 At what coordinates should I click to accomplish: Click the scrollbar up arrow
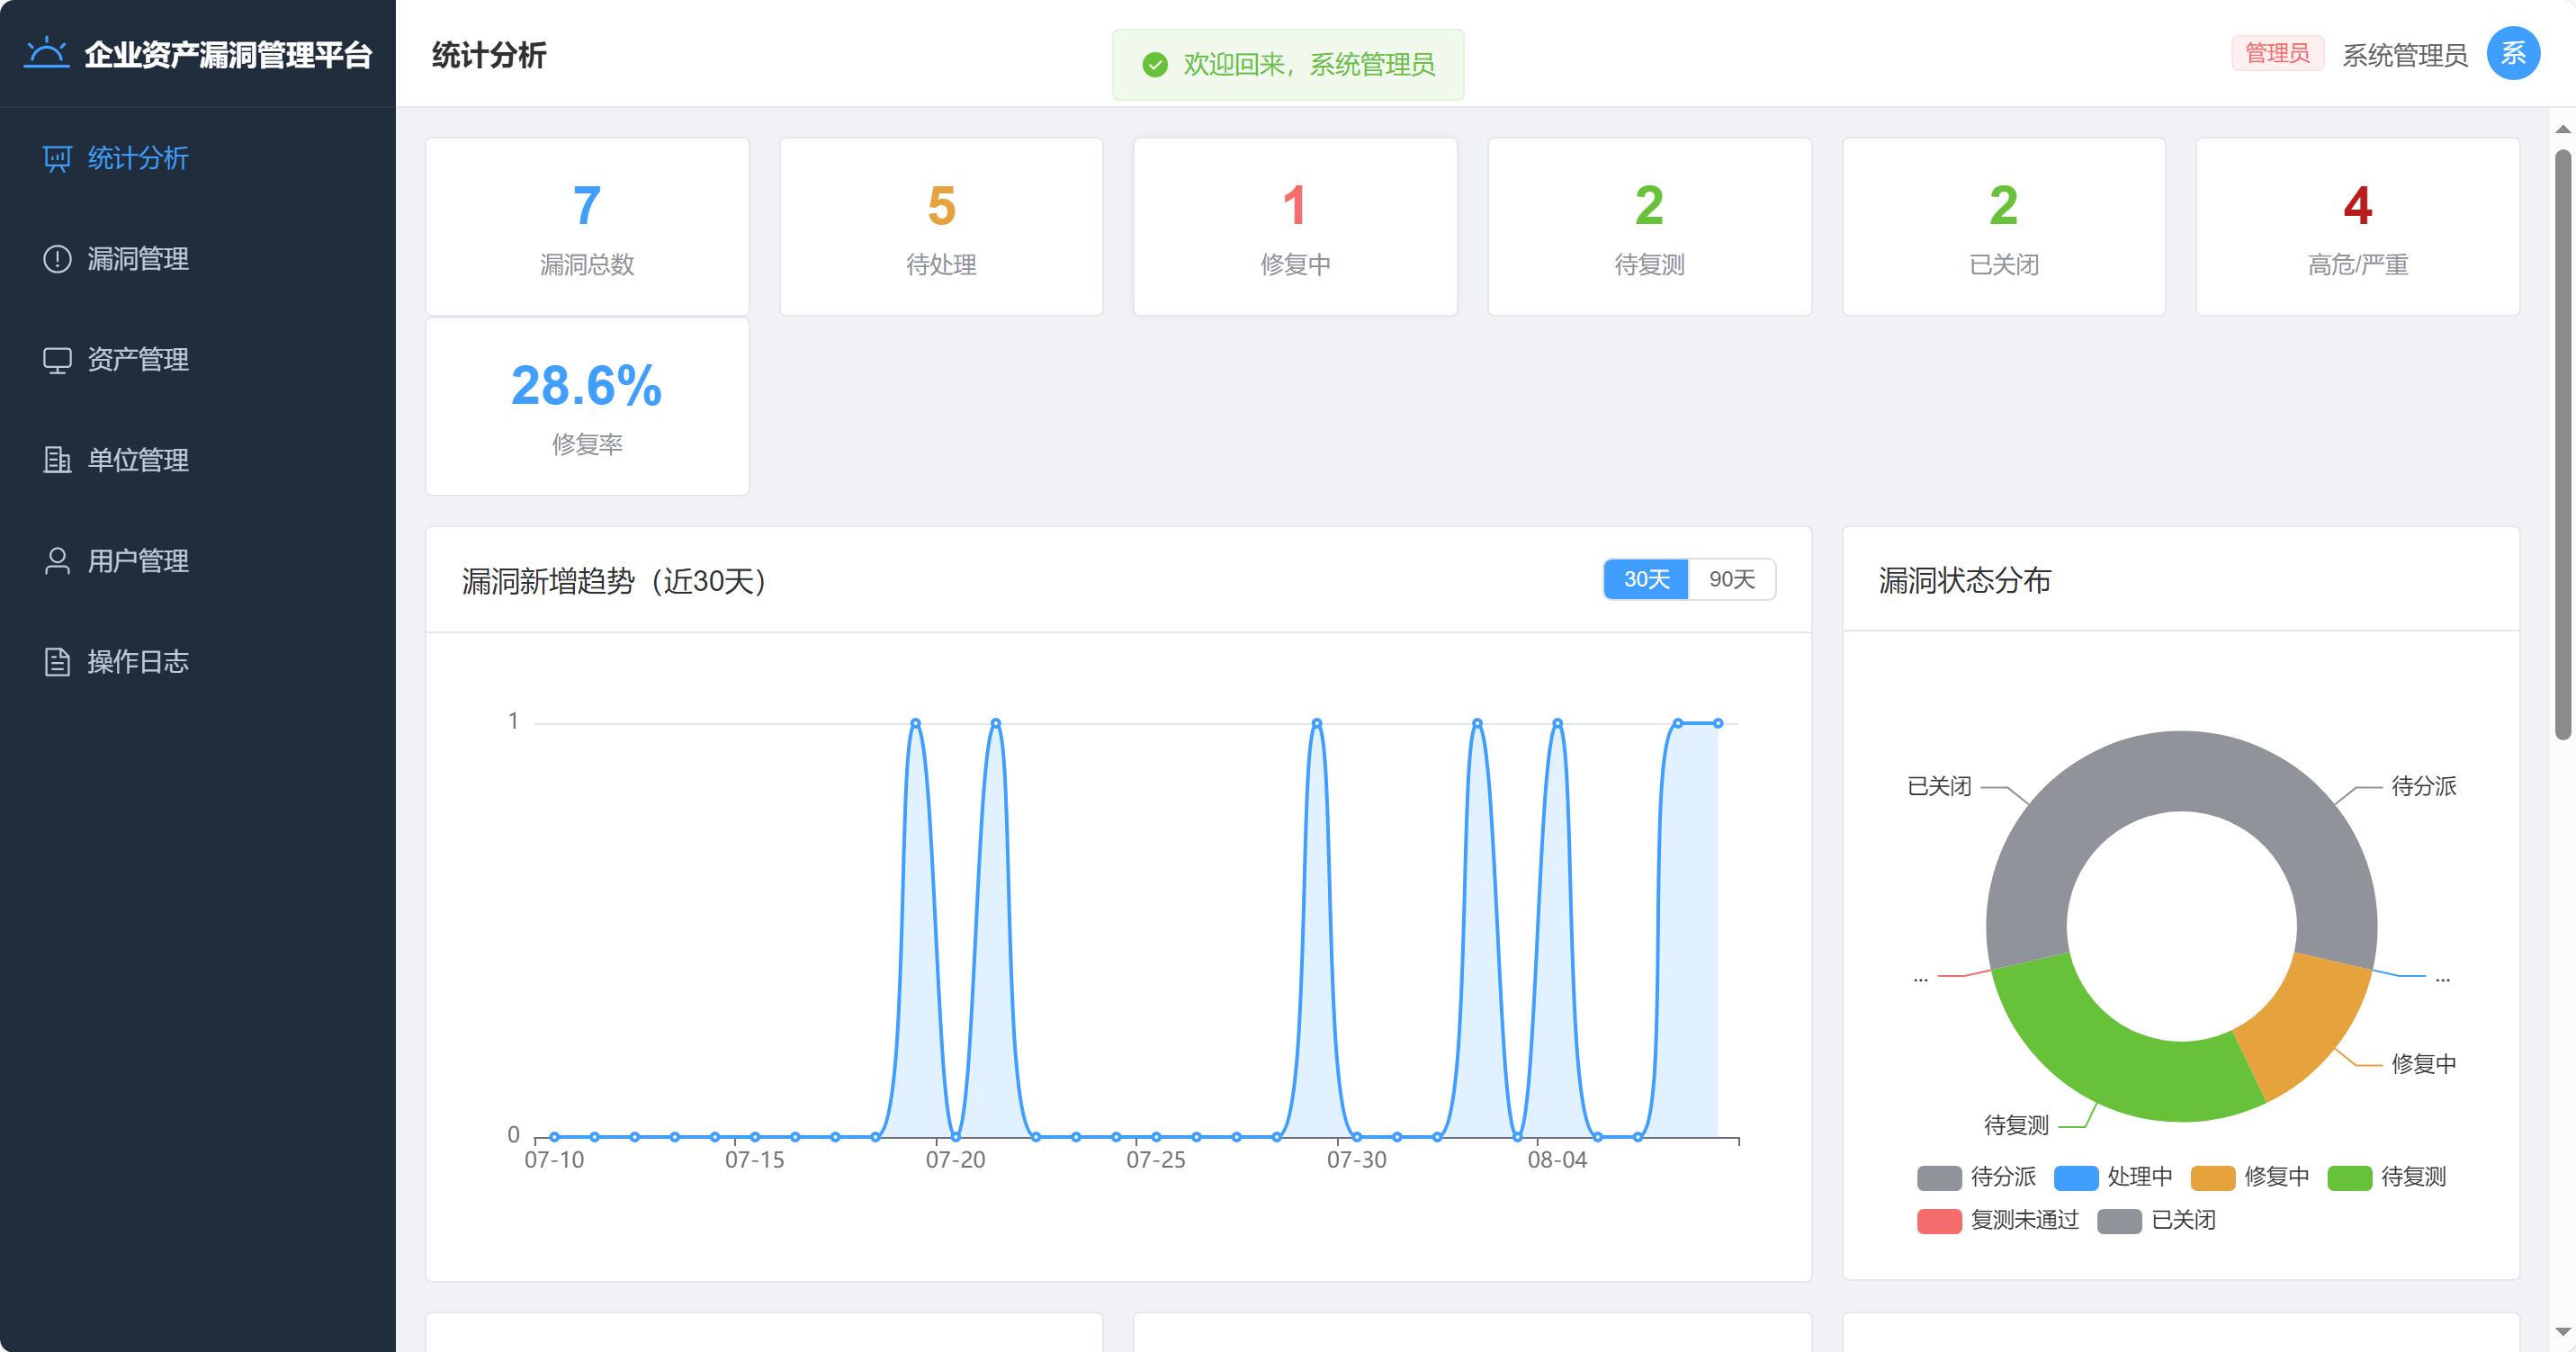[2562, 130]
